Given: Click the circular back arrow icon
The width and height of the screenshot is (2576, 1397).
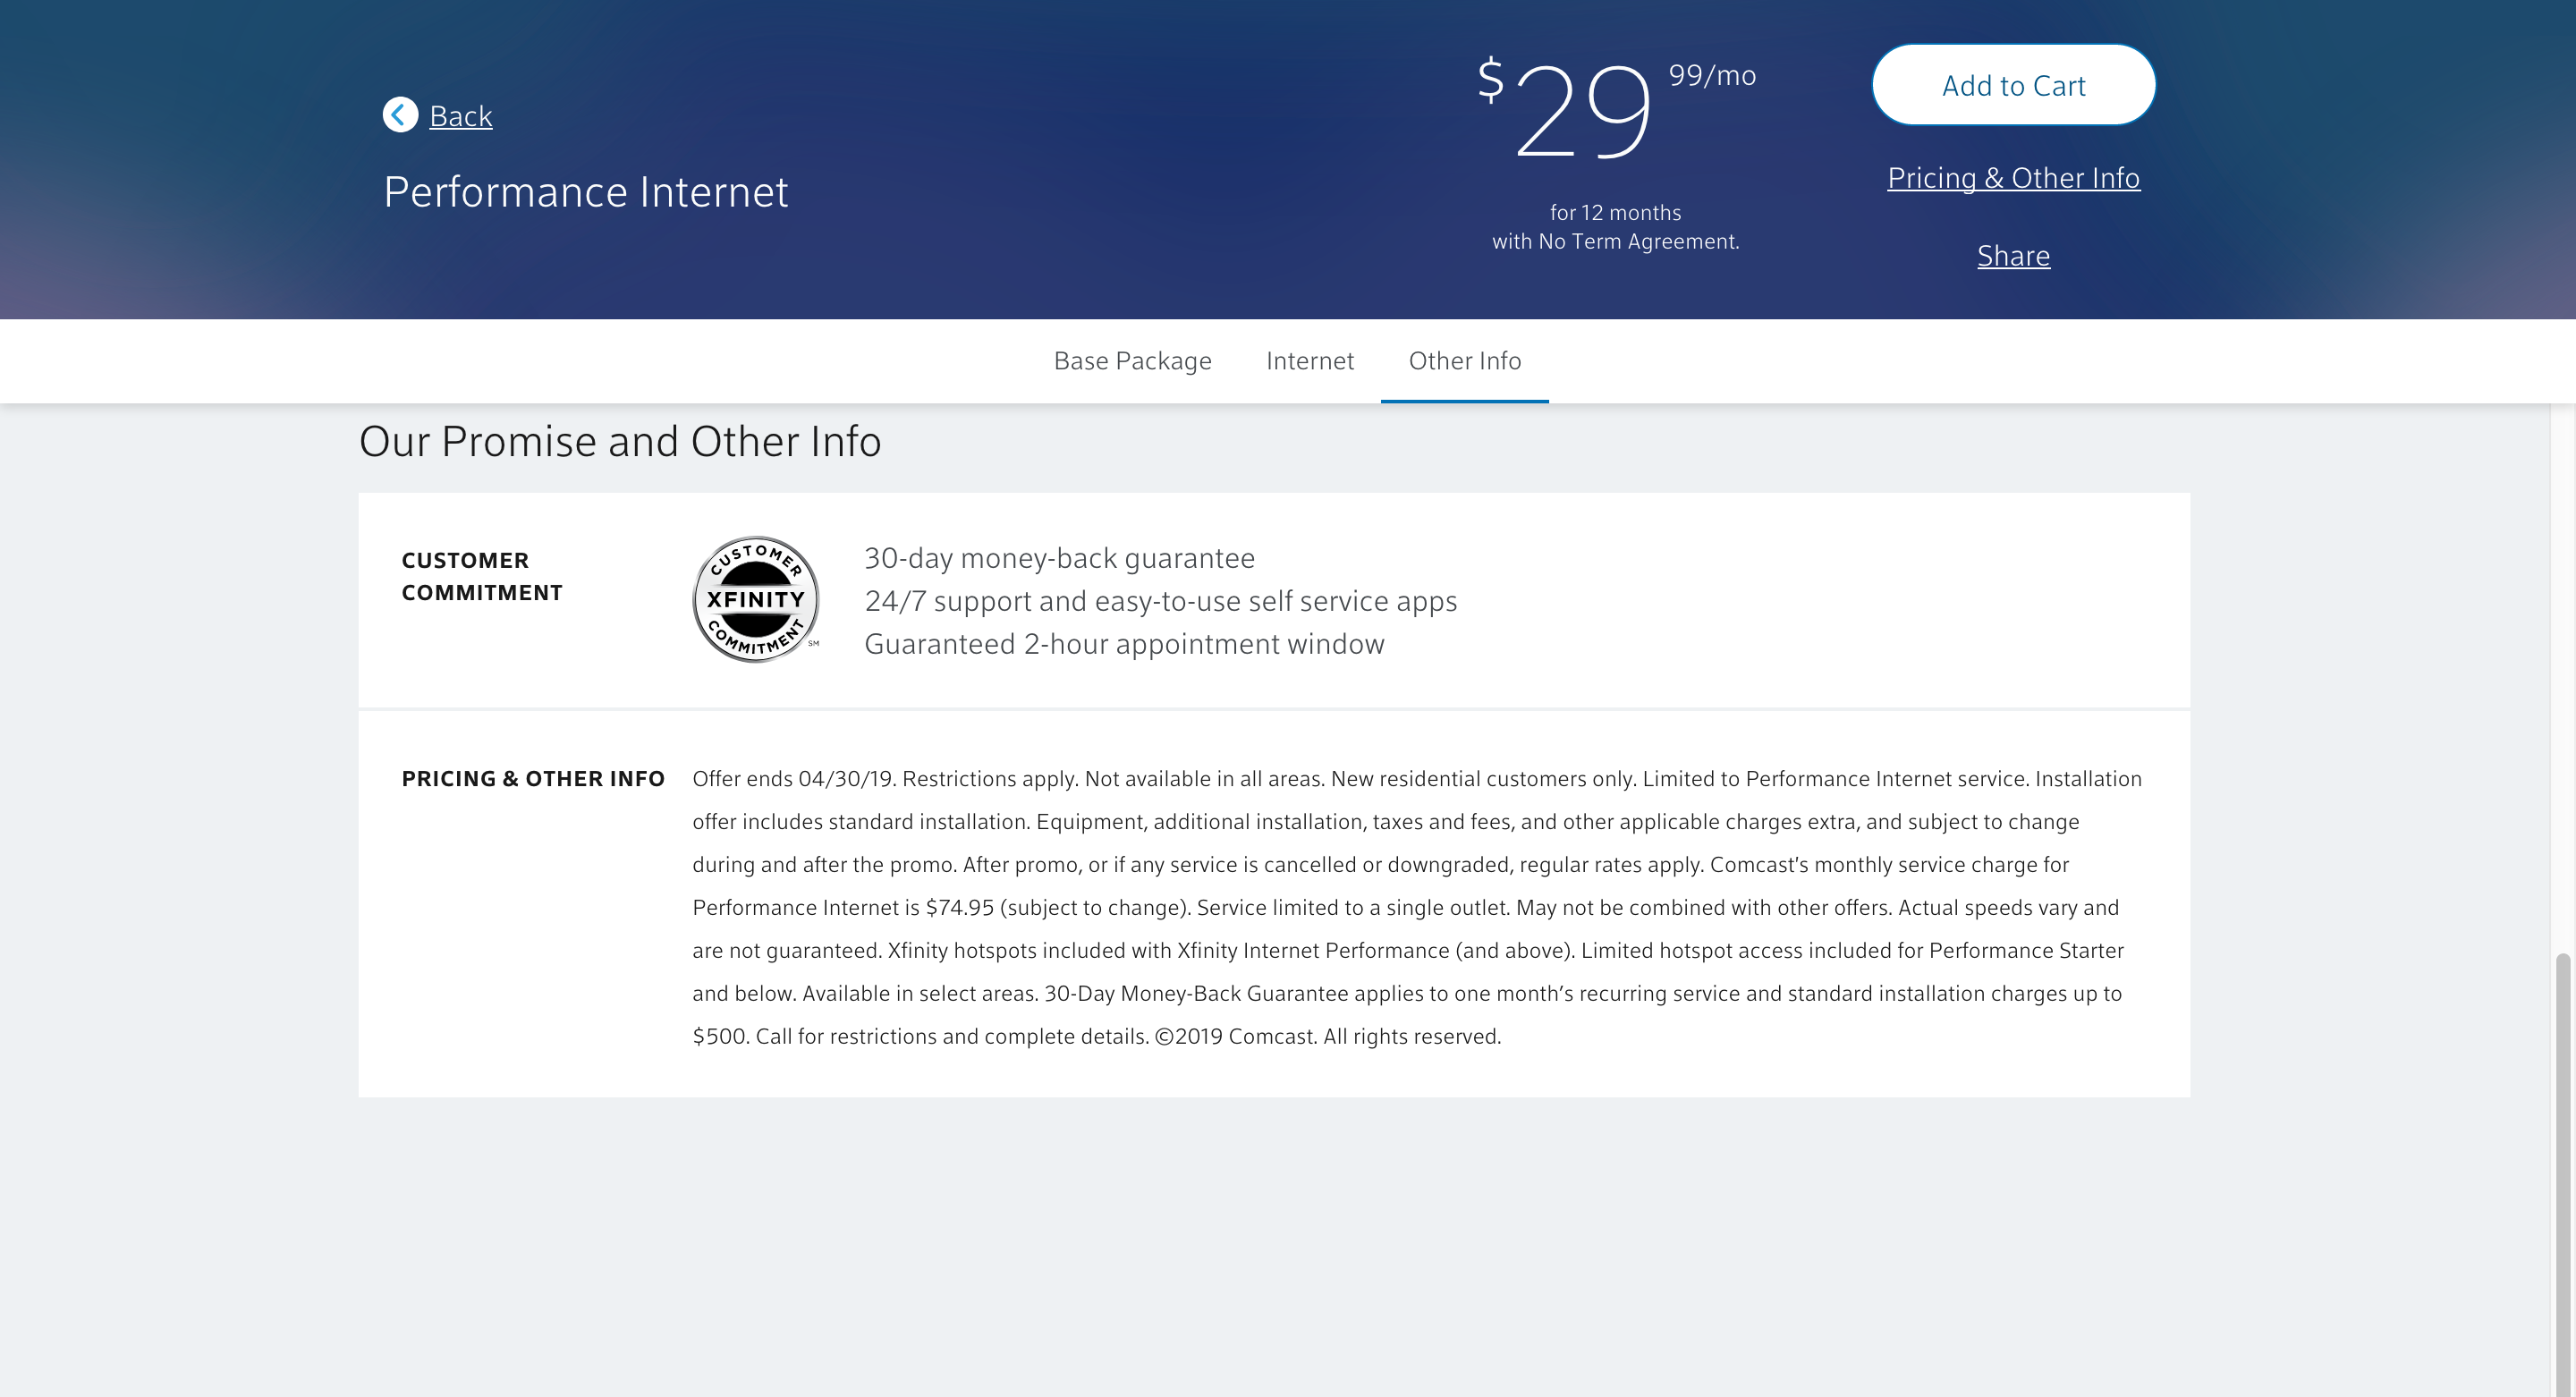Looking at the screenshot, I should click(400, 115).
